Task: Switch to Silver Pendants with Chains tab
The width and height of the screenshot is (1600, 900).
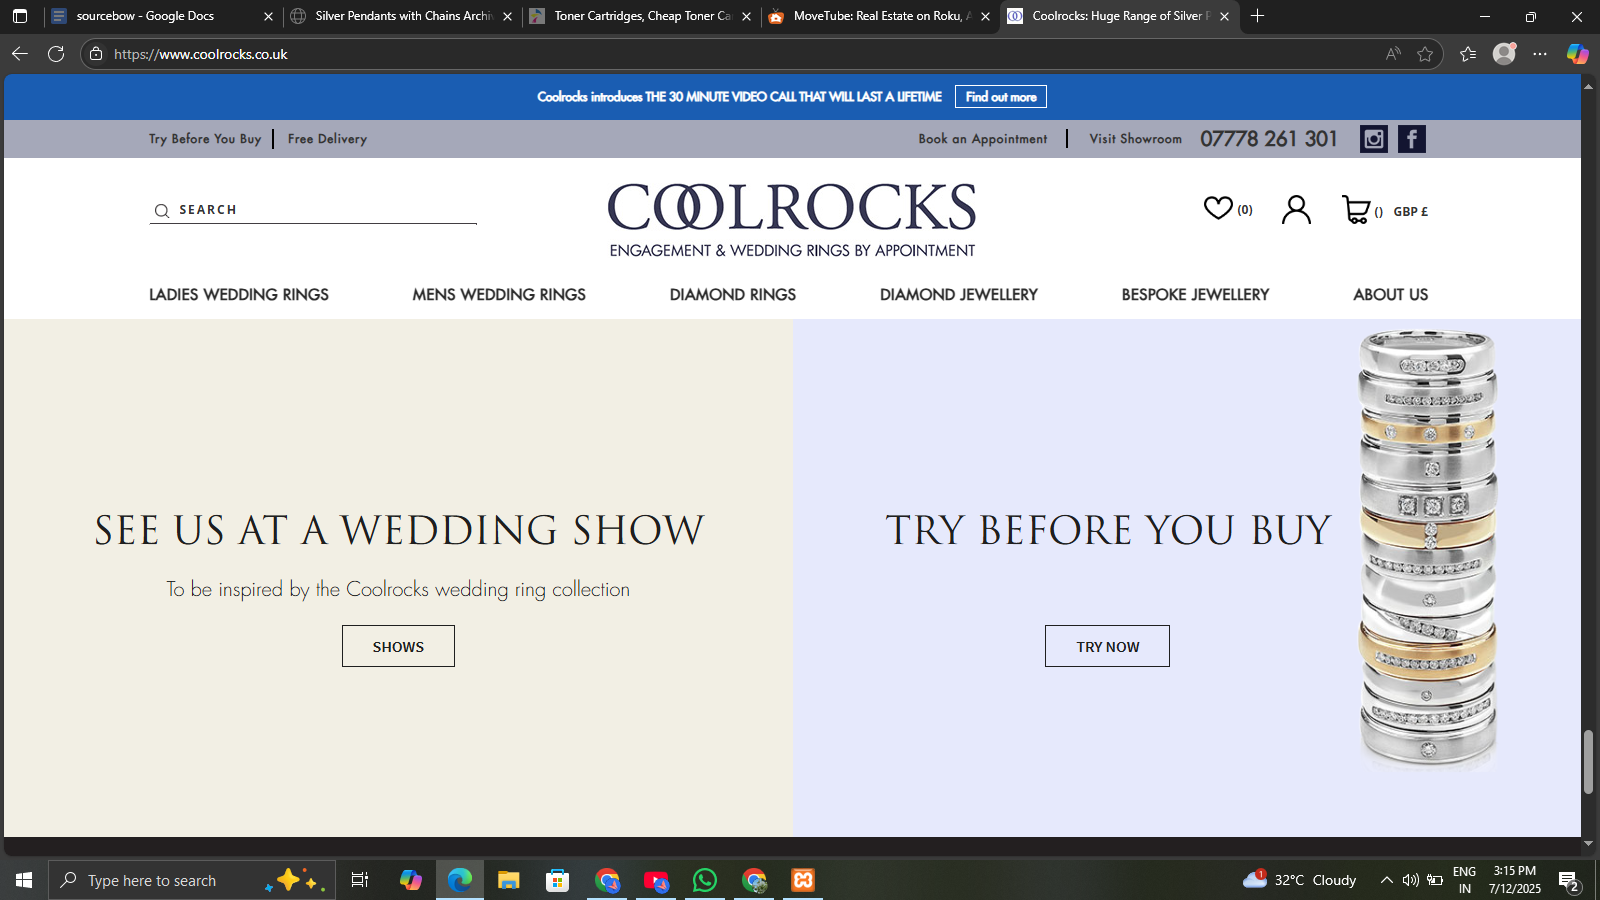Action: tap(402, 16)
